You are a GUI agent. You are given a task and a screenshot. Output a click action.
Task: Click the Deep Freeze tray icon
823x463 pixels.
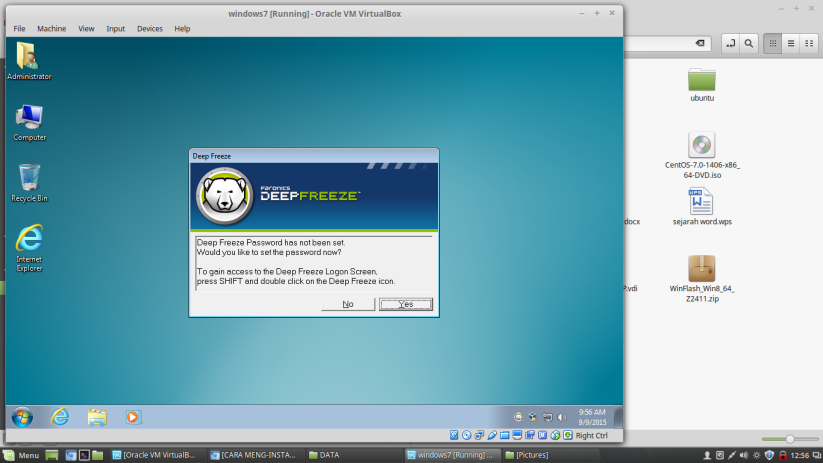(519, 417)
